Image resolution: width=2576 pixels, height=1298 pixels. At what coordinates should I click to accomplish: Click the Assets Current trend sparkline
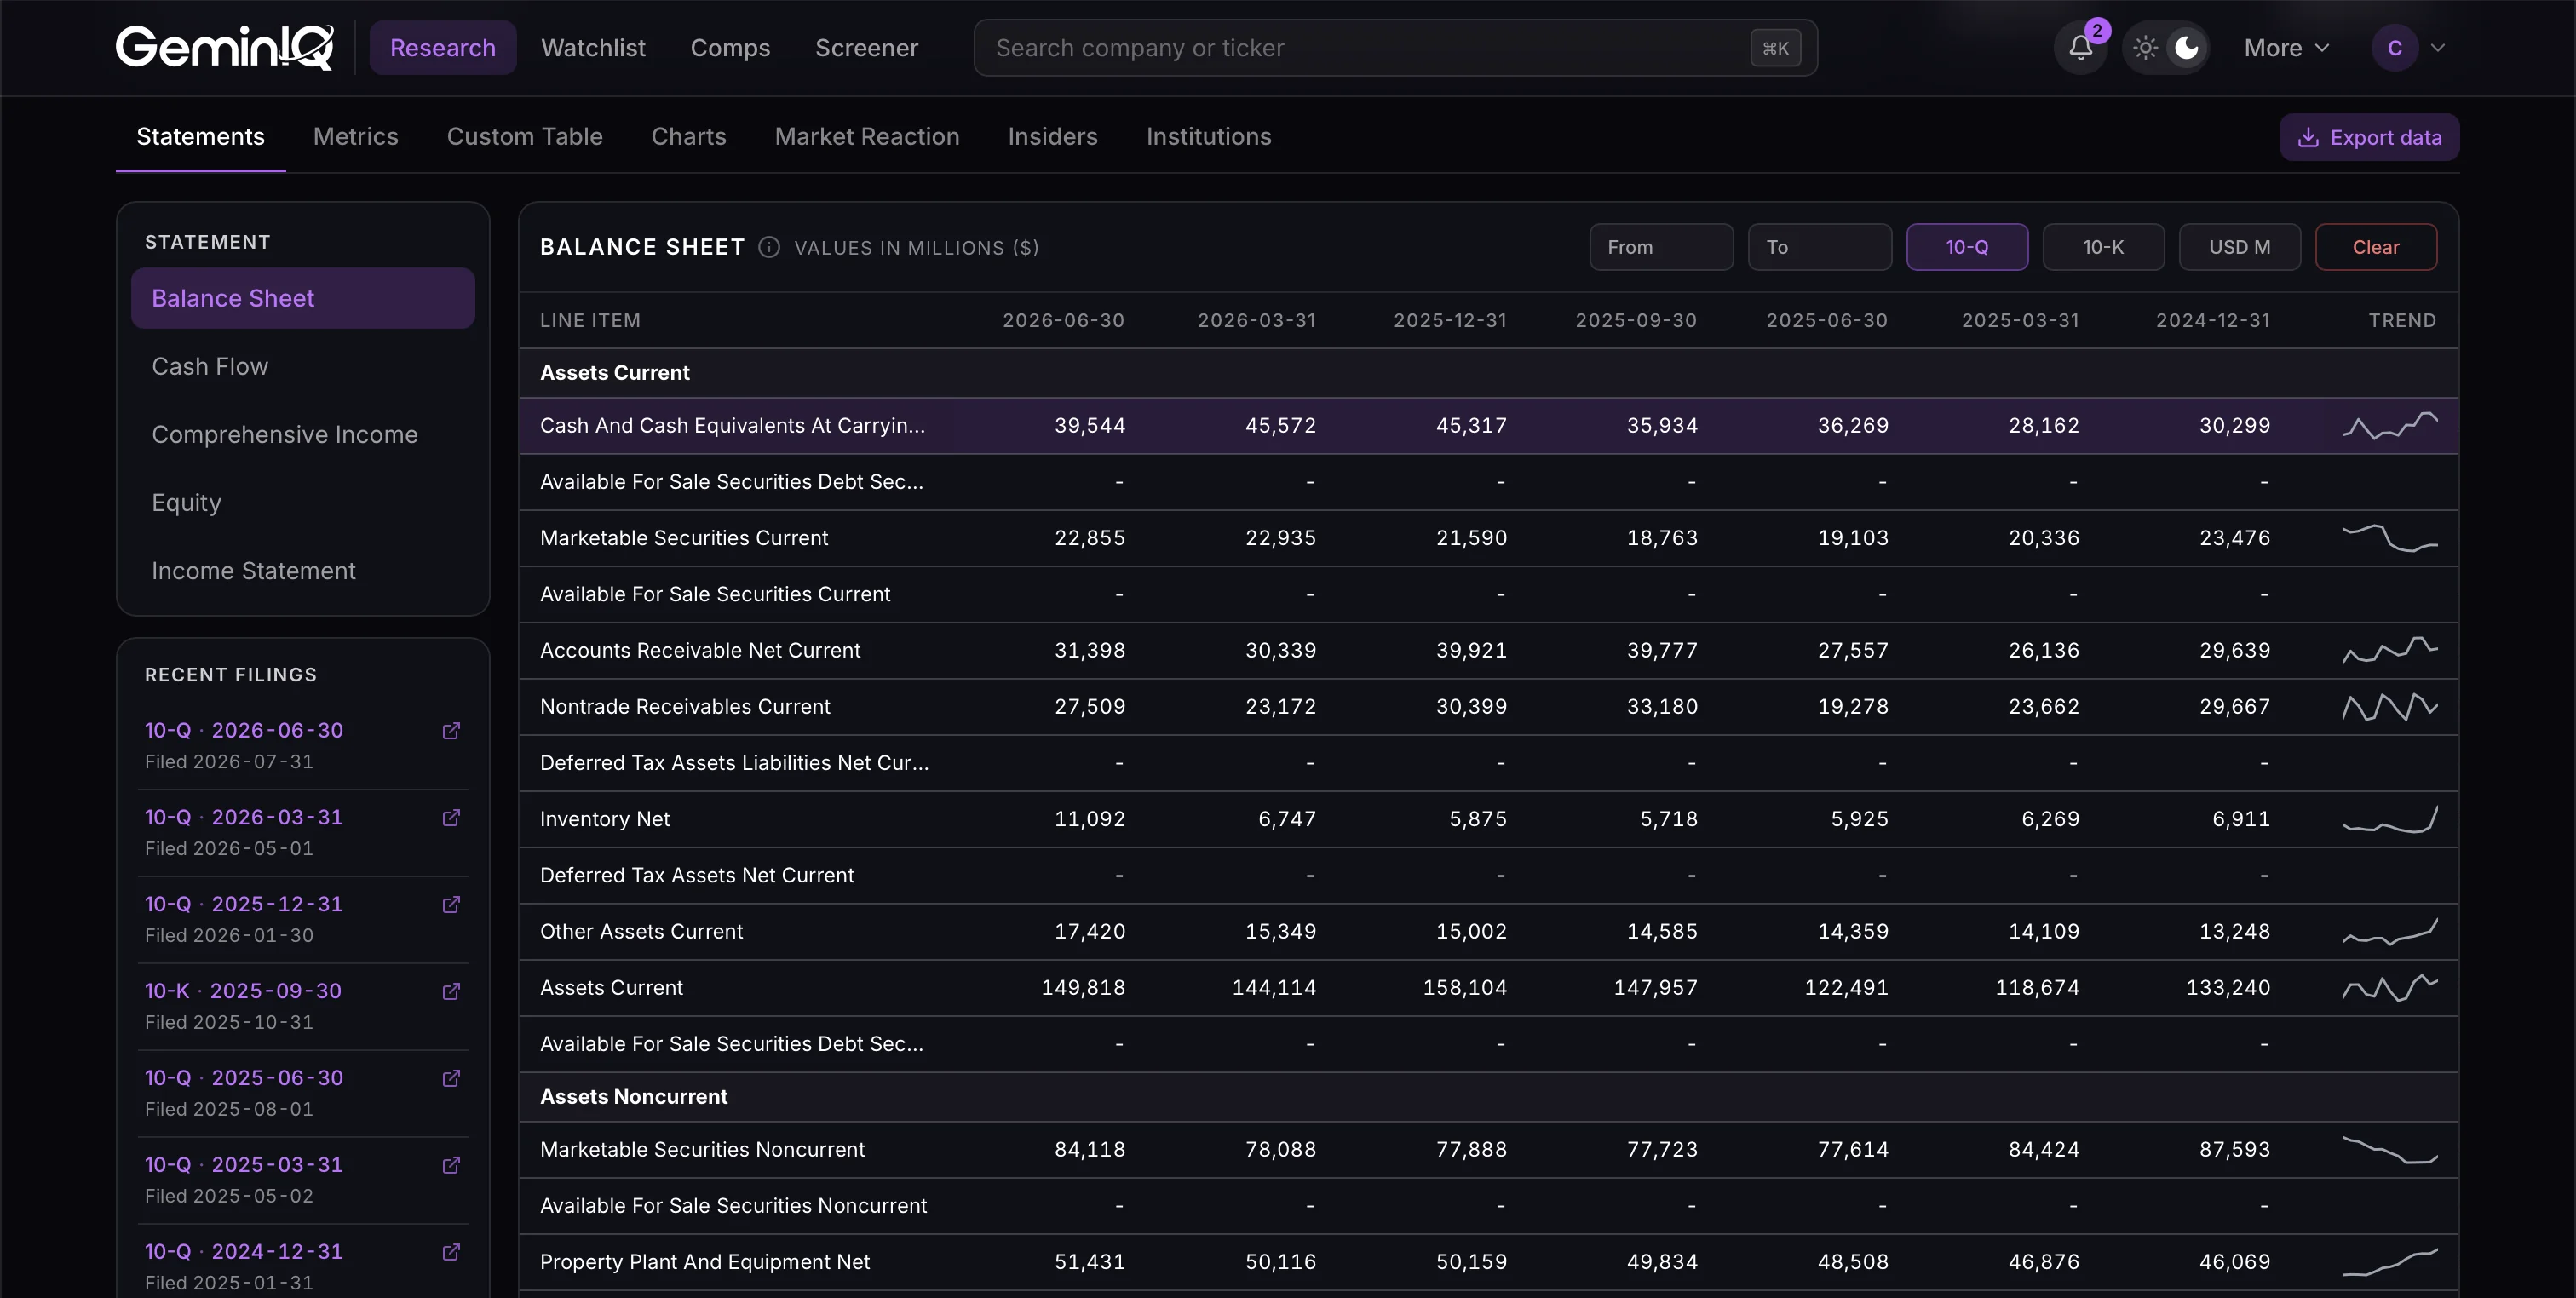(2389, 988)
